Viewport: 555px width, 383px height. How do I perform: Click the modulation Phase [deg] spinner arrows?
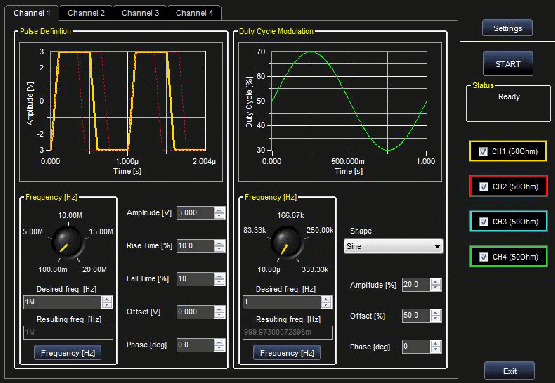coord(436,346)
